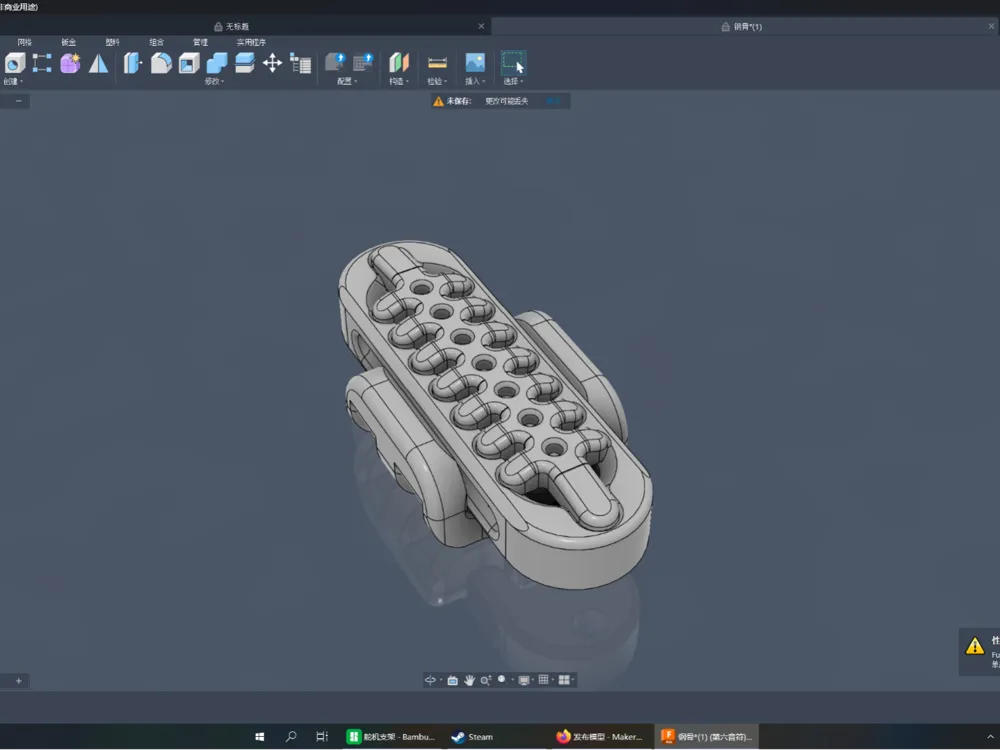
Task: Activate the Select tool on the ribbon
Action: [x=511, y=63]
